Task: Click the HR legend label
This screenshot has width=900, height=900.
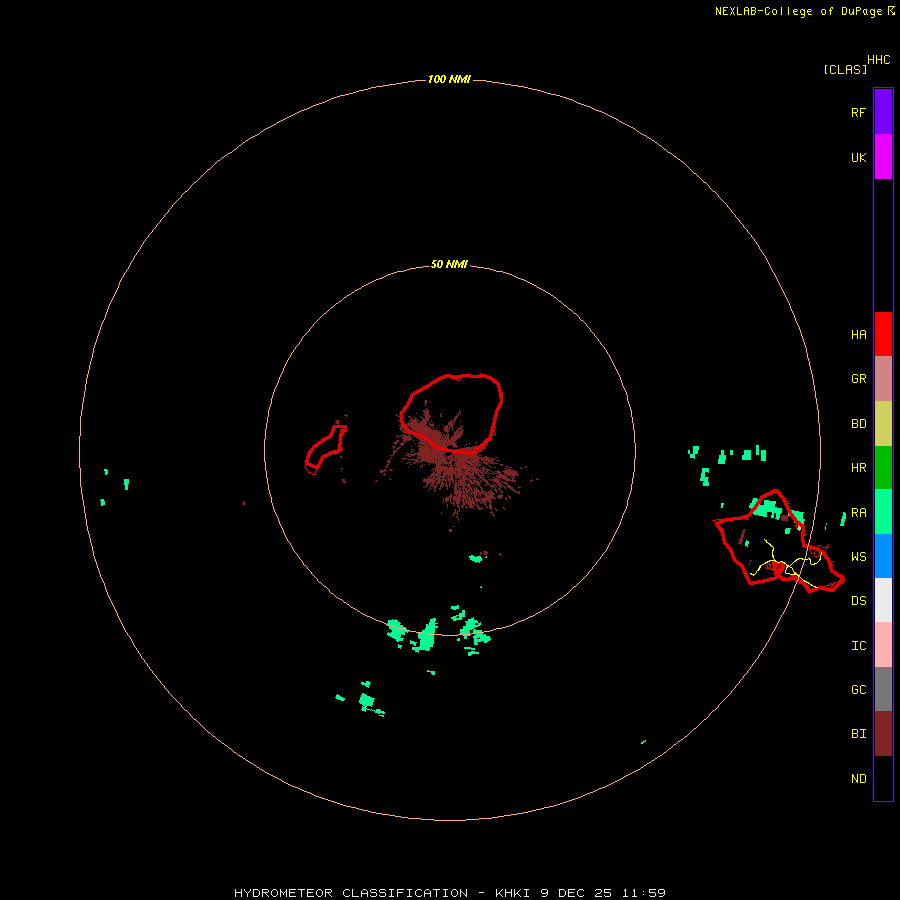Action: (x=858, y=468)
